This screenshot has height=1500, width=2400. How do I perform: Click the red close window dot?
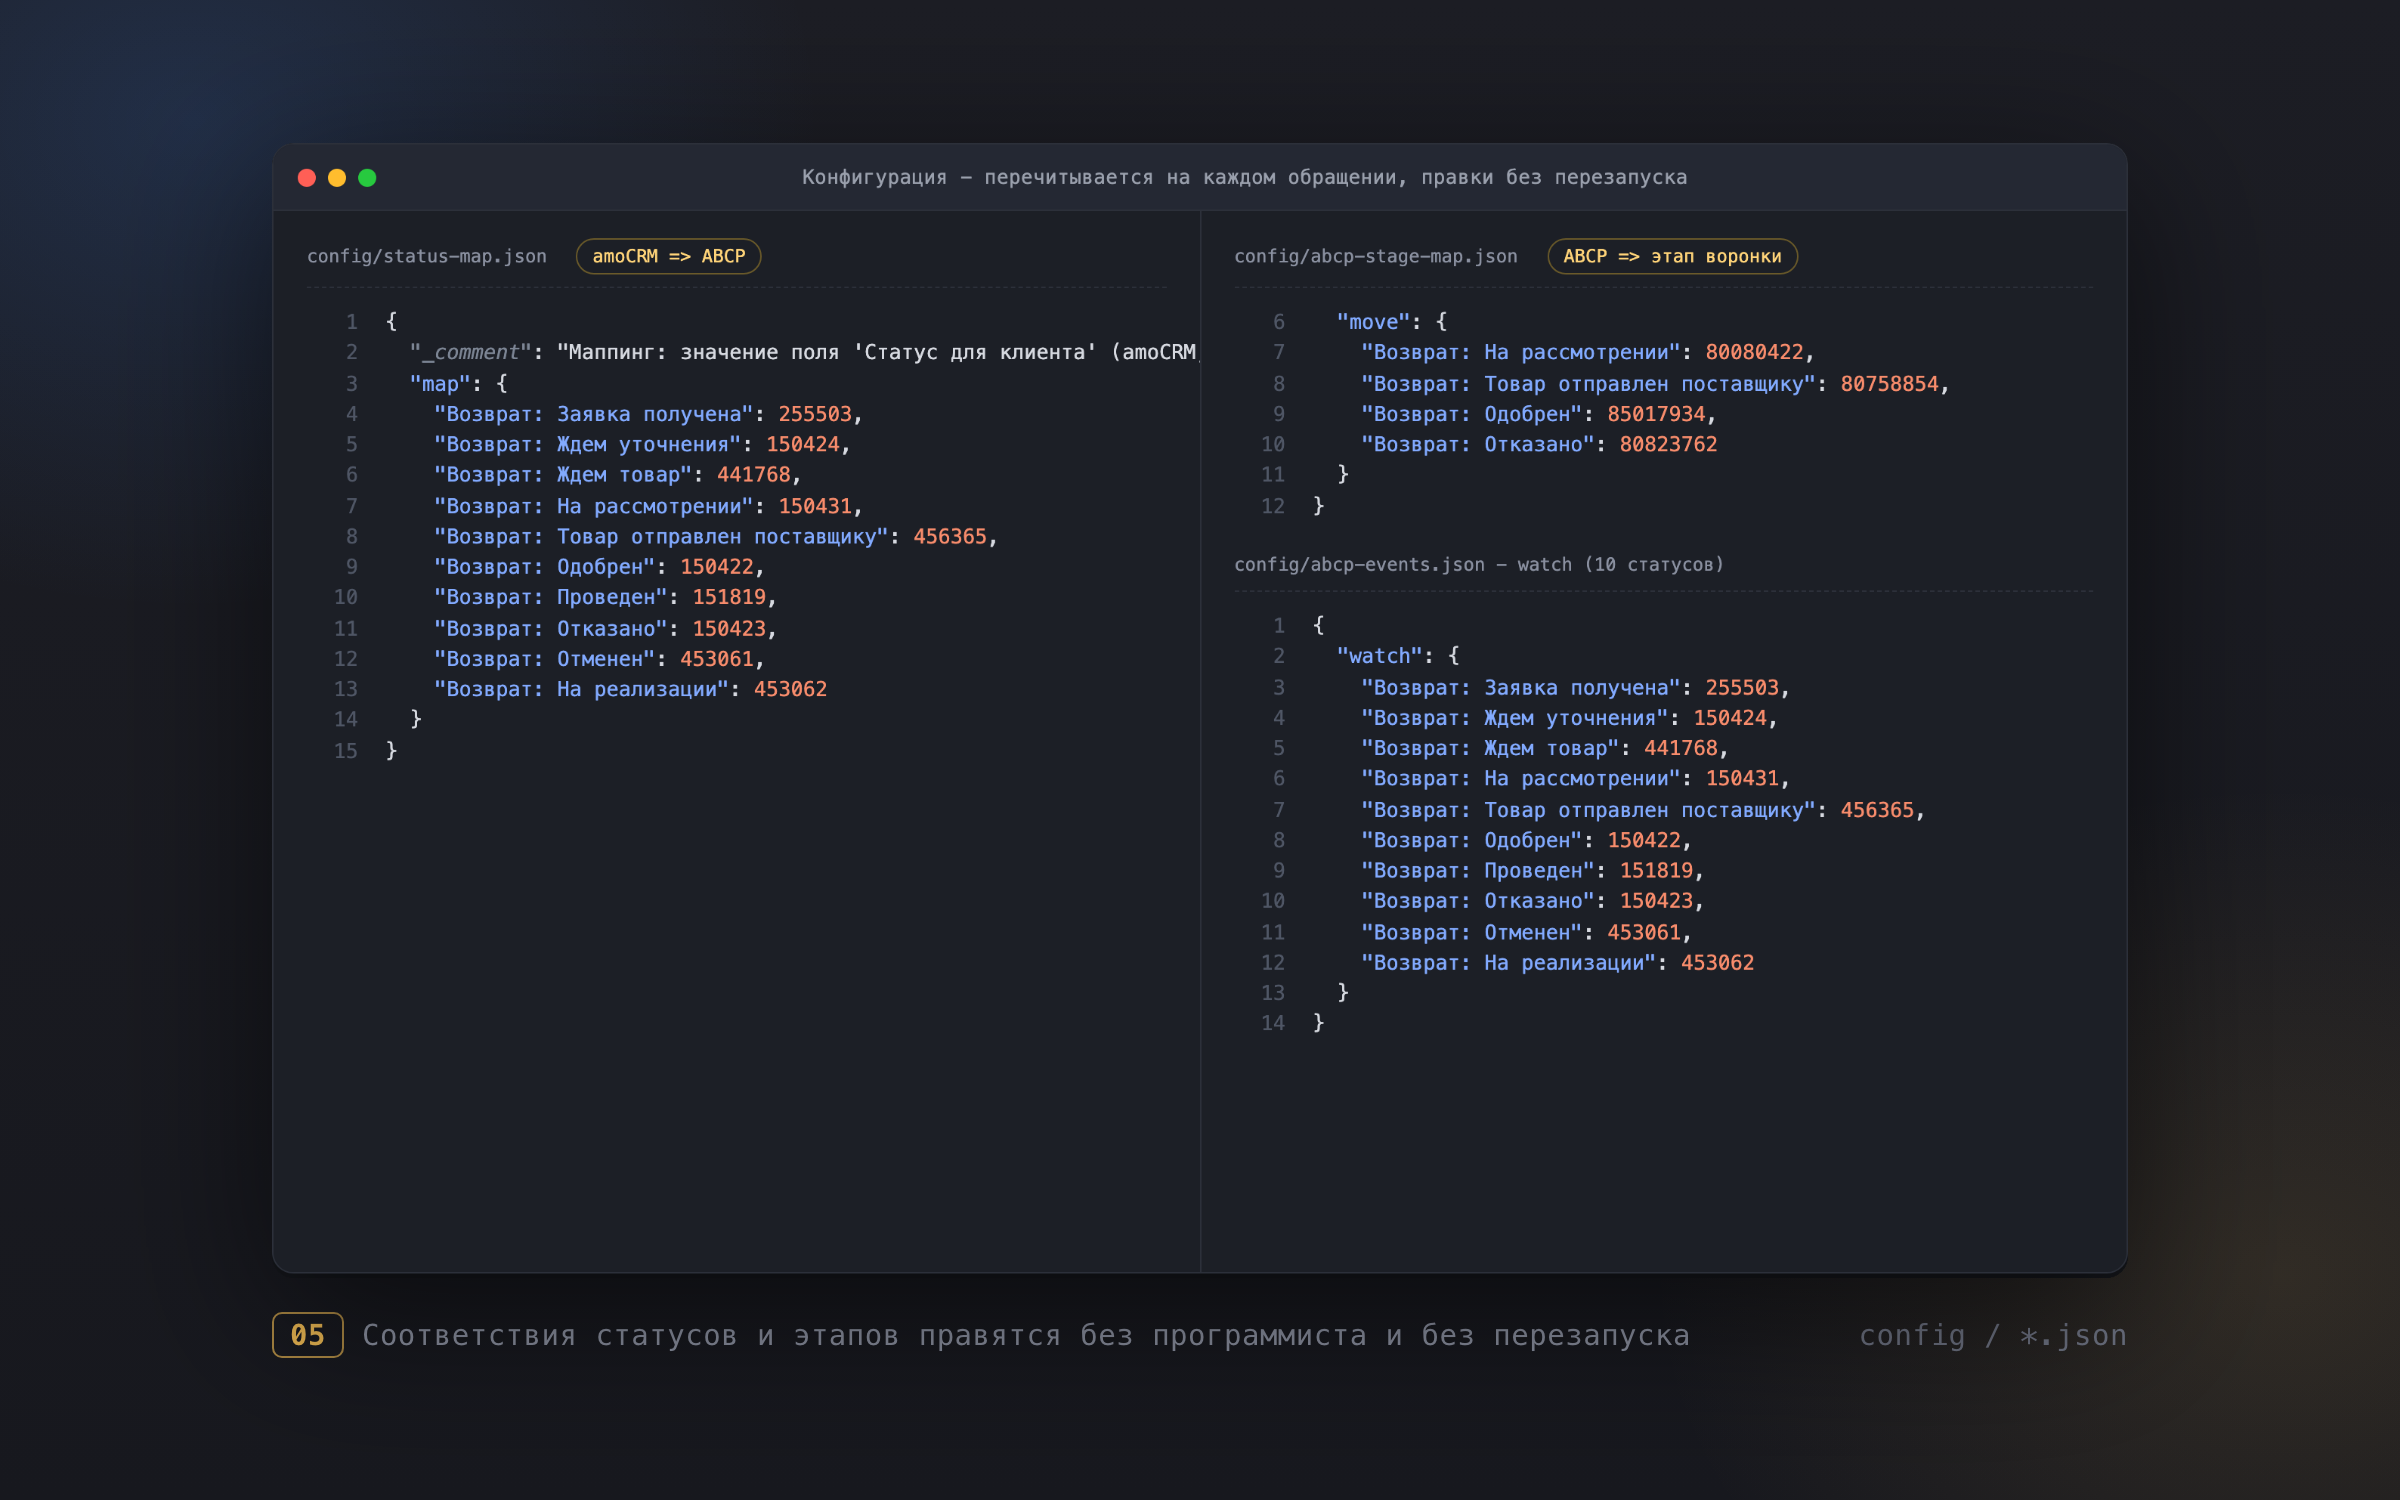[x=307, y=178]
